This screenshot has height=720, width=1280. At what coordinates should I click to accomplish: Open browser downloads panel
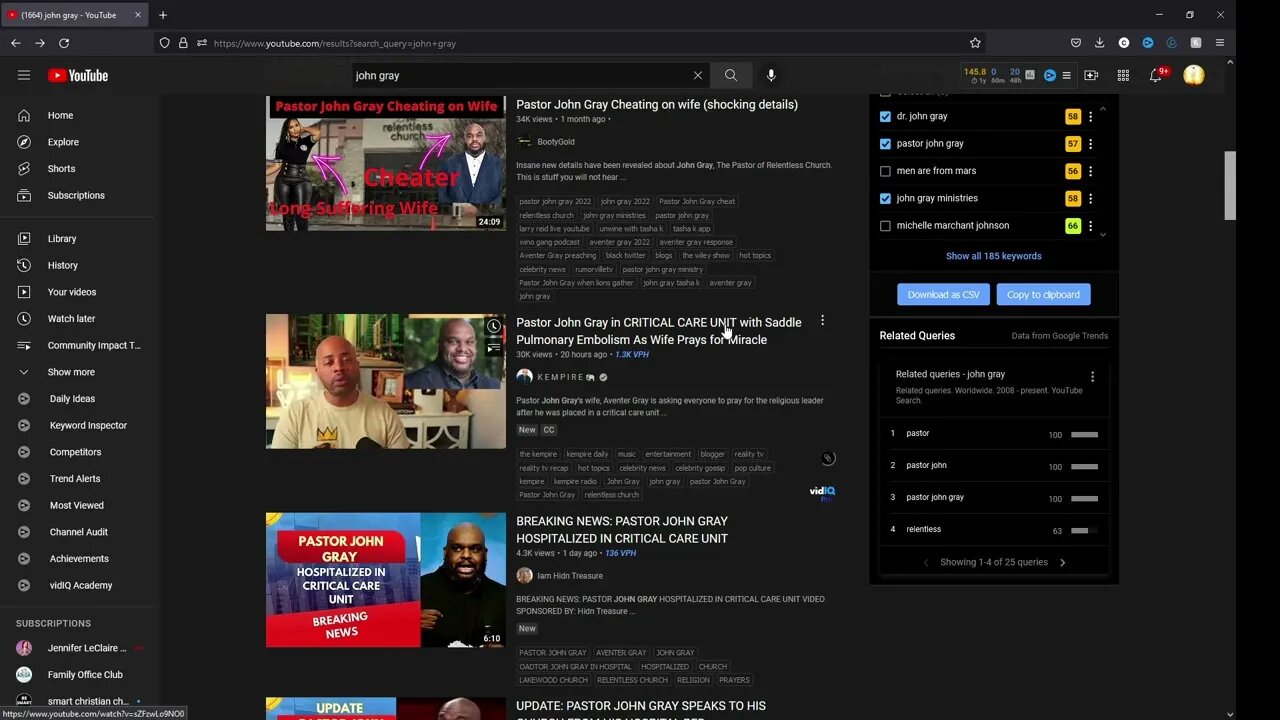[1100, 43]
